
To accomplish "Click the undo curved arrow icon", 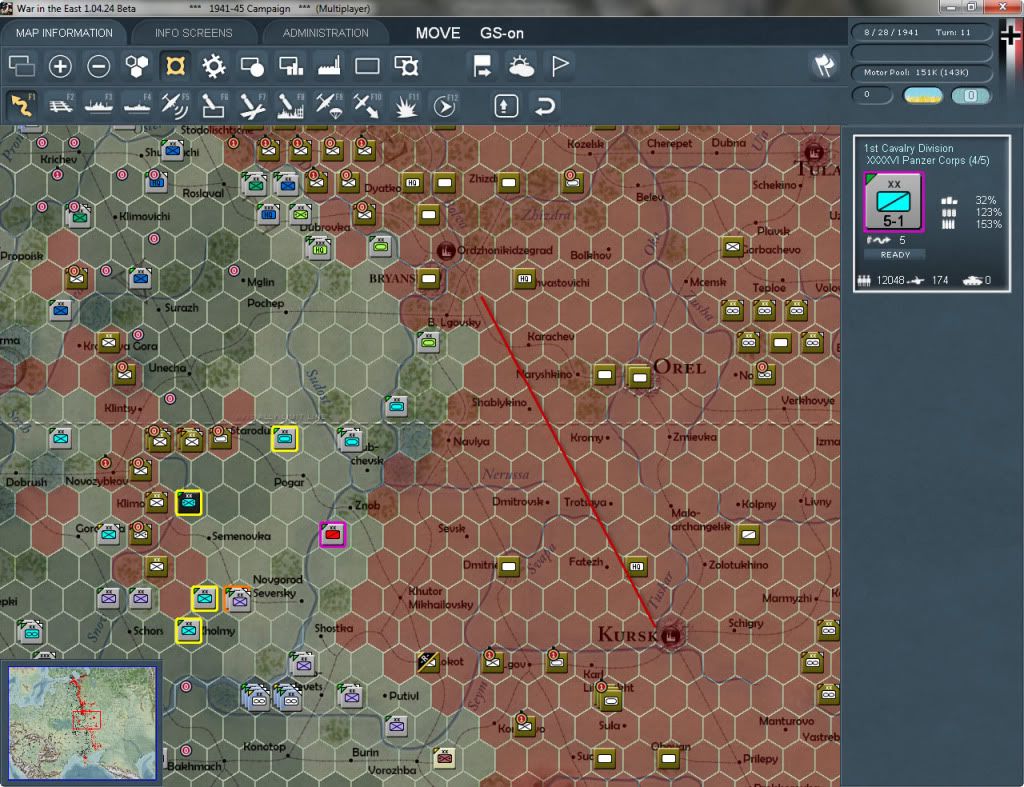I will click(x=545, y=106).
